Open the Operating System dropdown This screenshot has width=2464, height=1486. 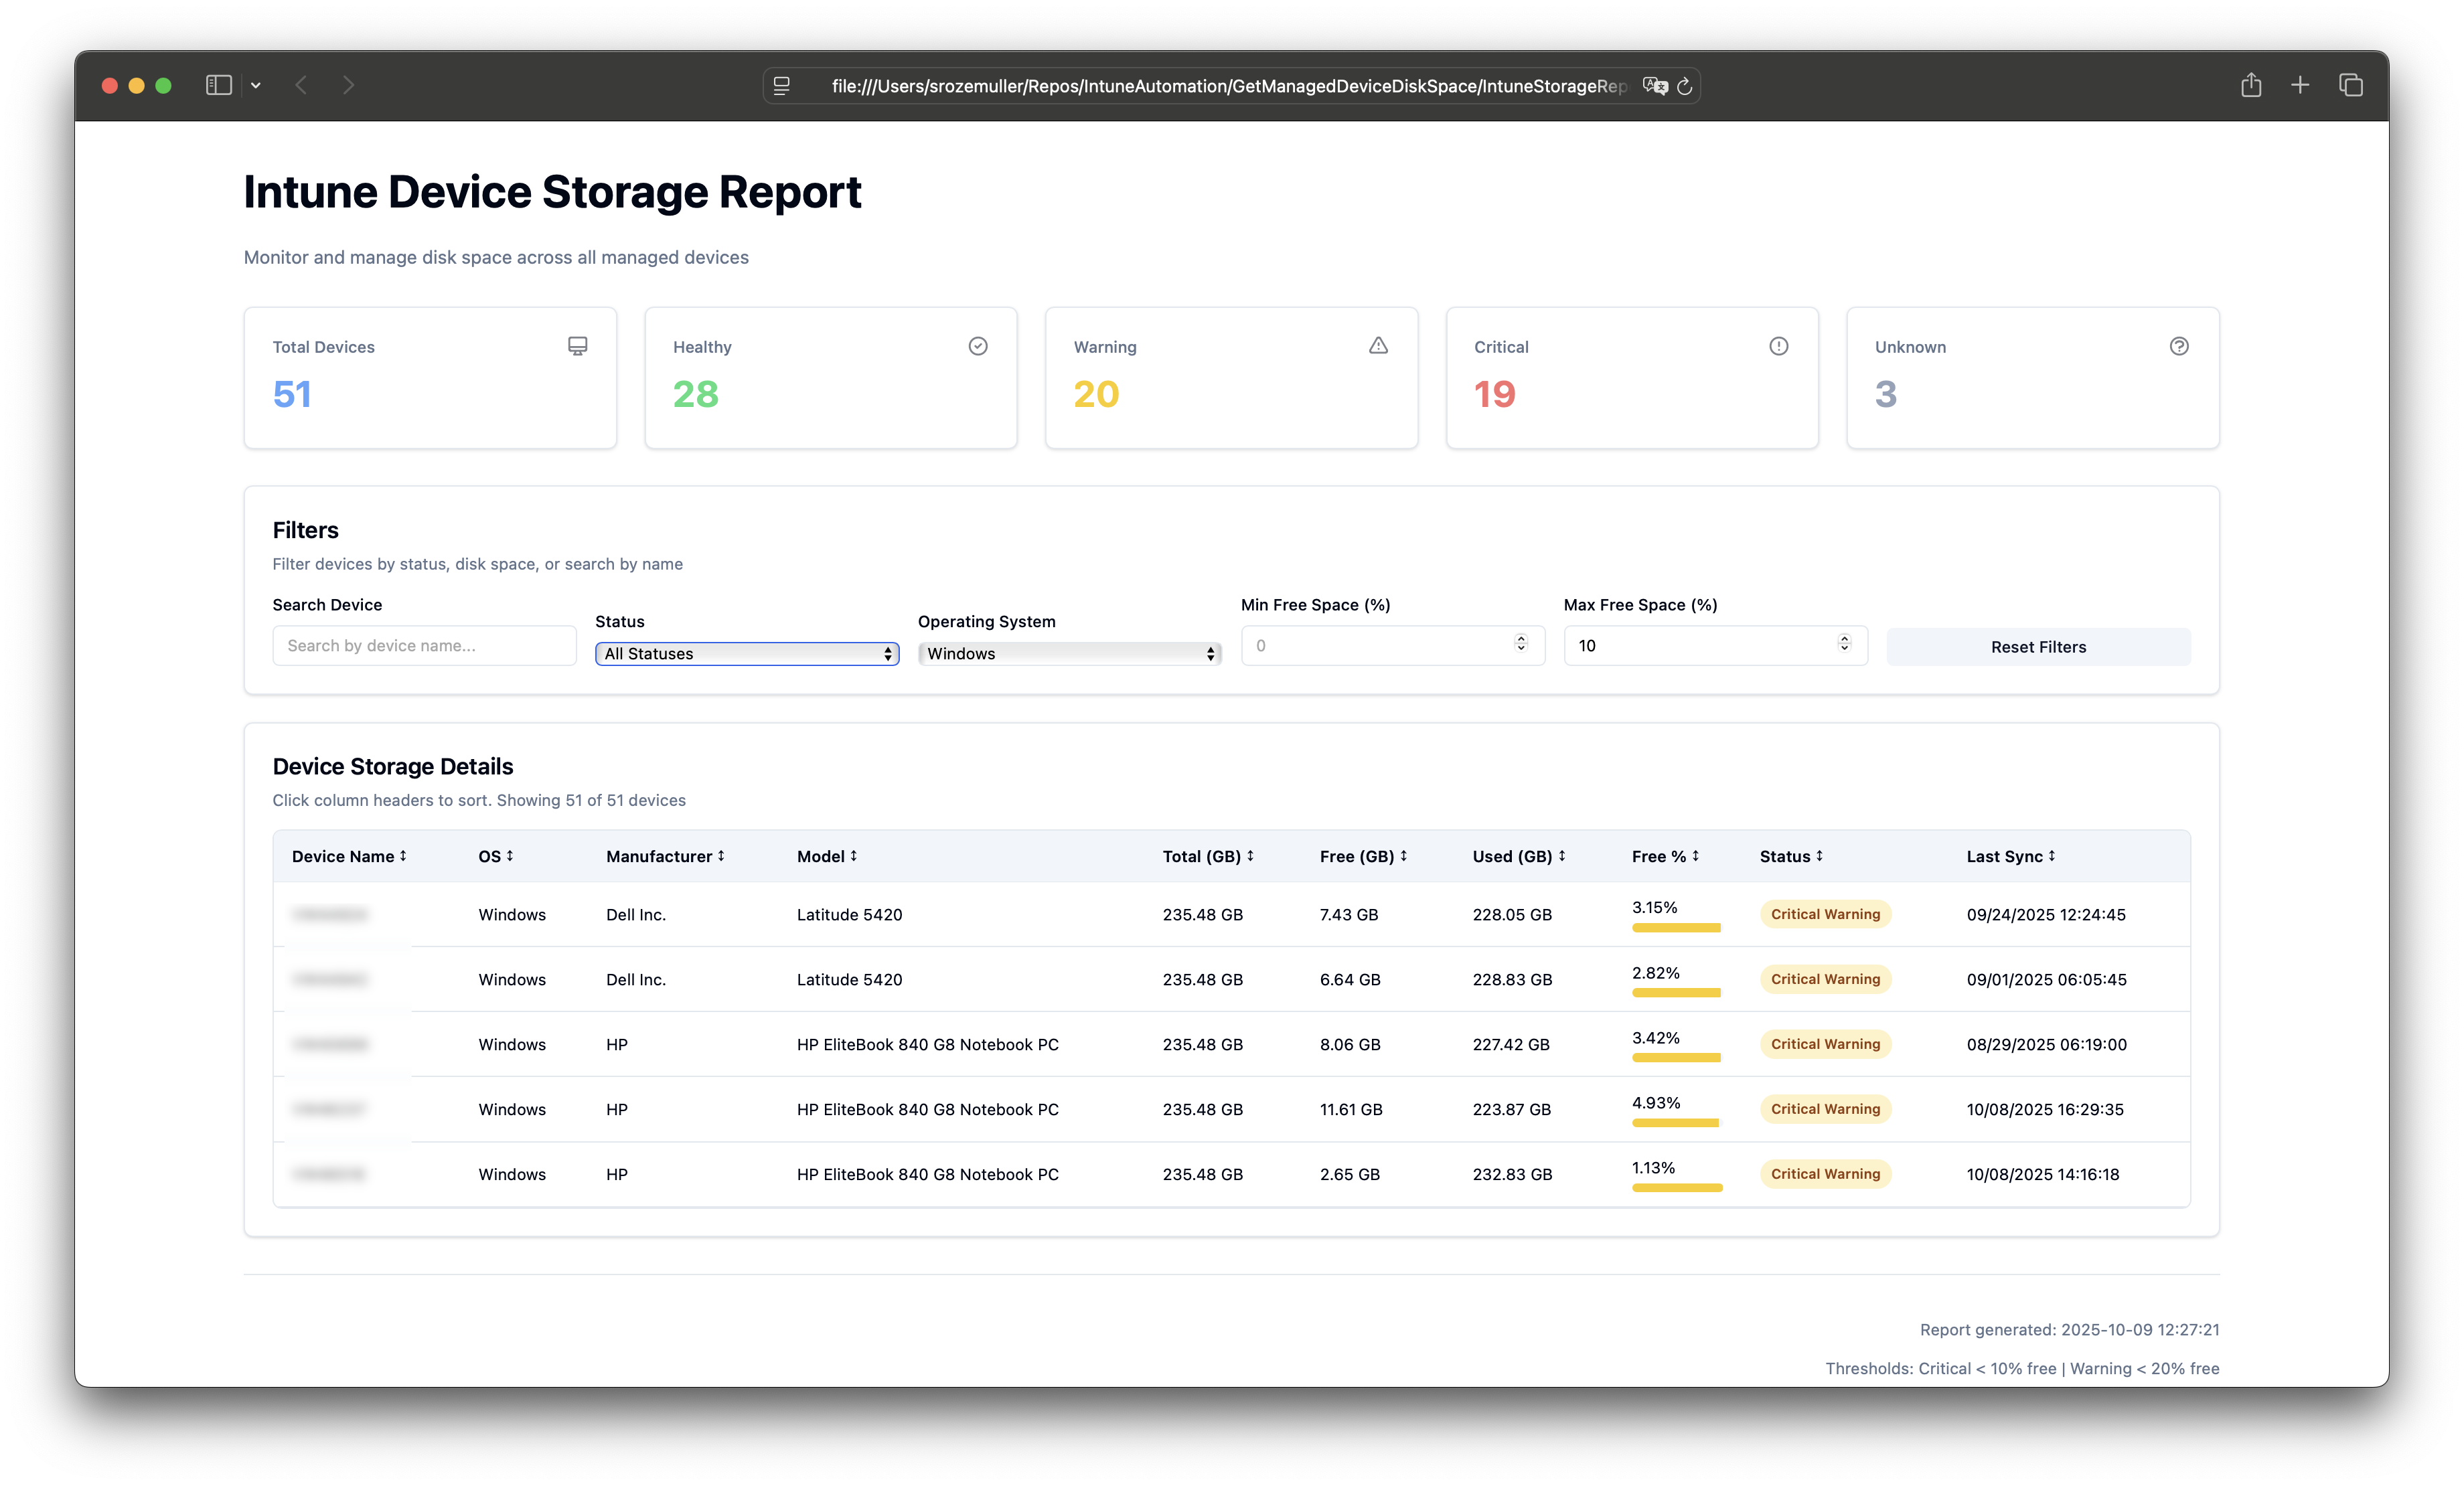pos(1069,654)
